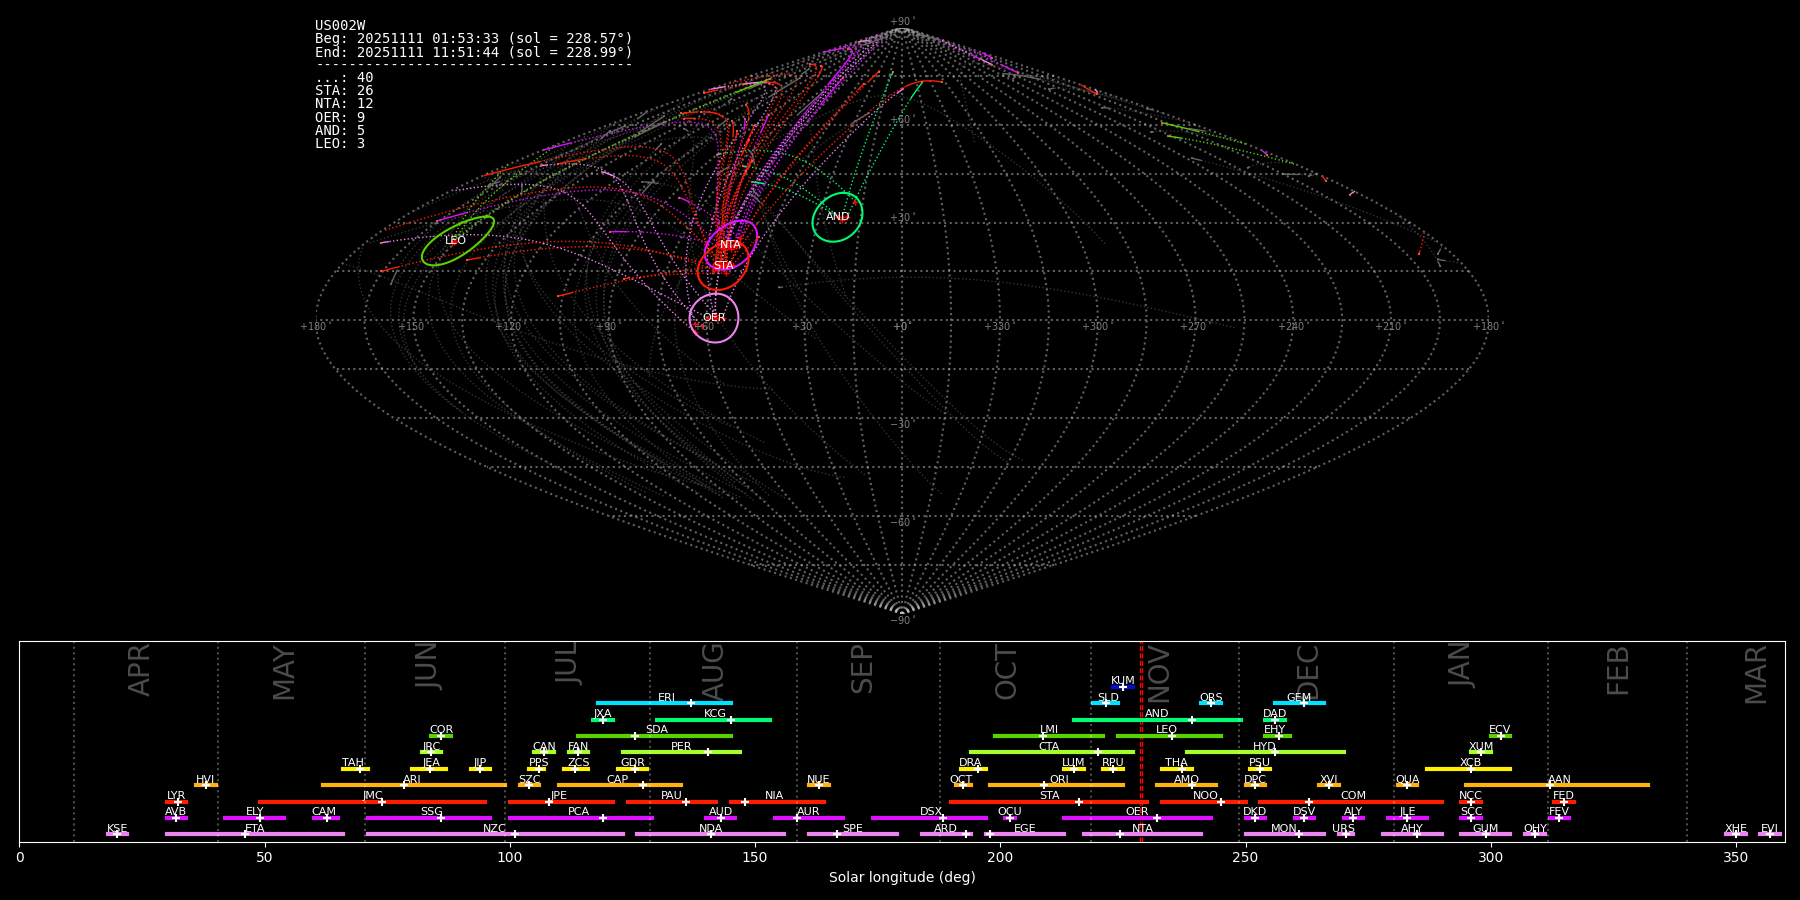Select the blue KUM shower bar marker

[1122, 687]
